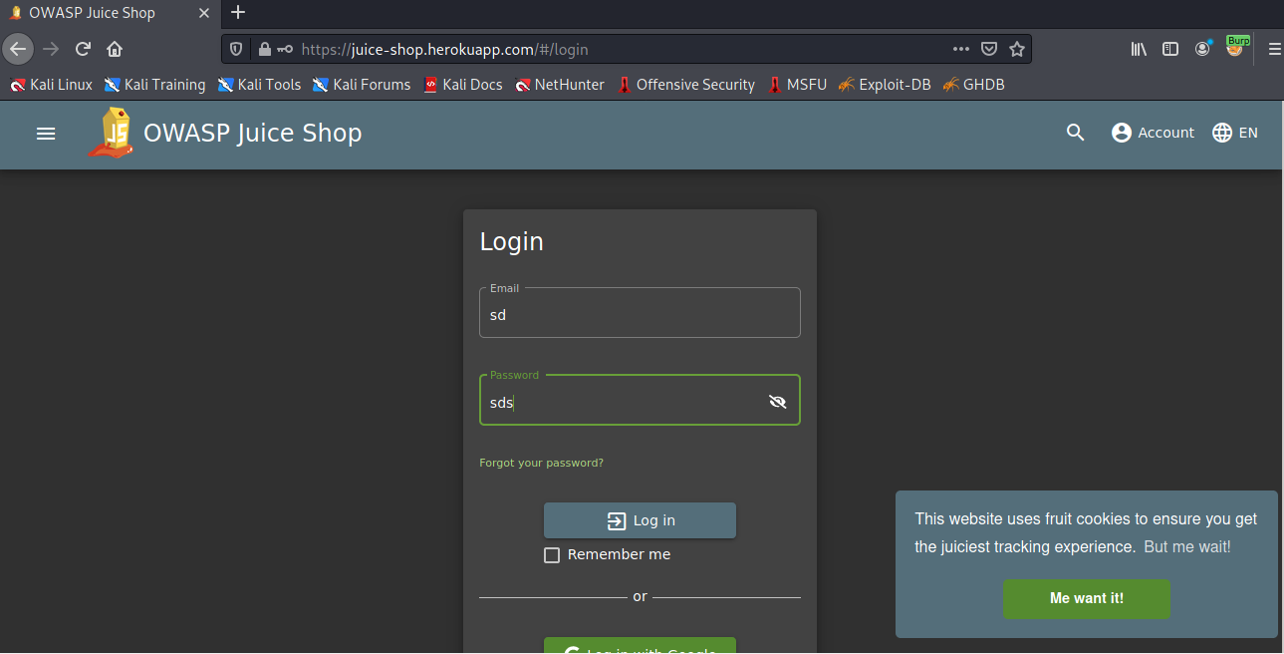Screen dimensions: 1284x654
Task: Open page actions three-dots menu
Action: point(961,49)
